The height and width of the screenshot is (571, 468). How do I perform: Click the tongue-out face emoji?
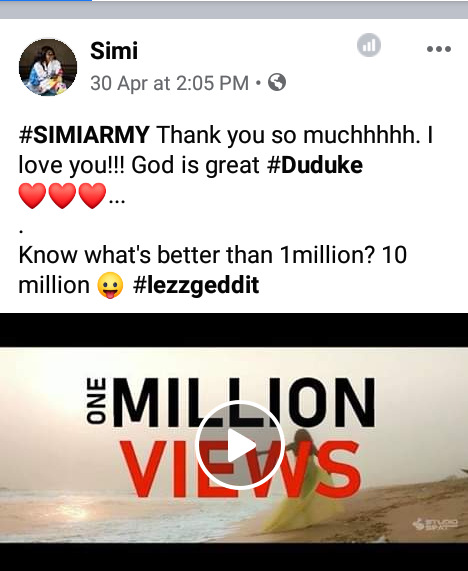[110, 285]
